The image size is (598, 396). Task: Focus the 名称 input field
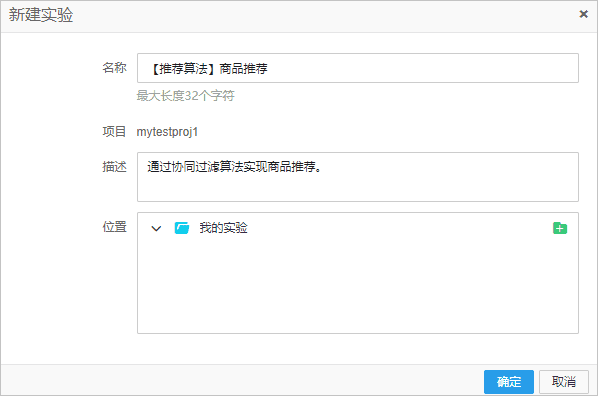point(358,68)
